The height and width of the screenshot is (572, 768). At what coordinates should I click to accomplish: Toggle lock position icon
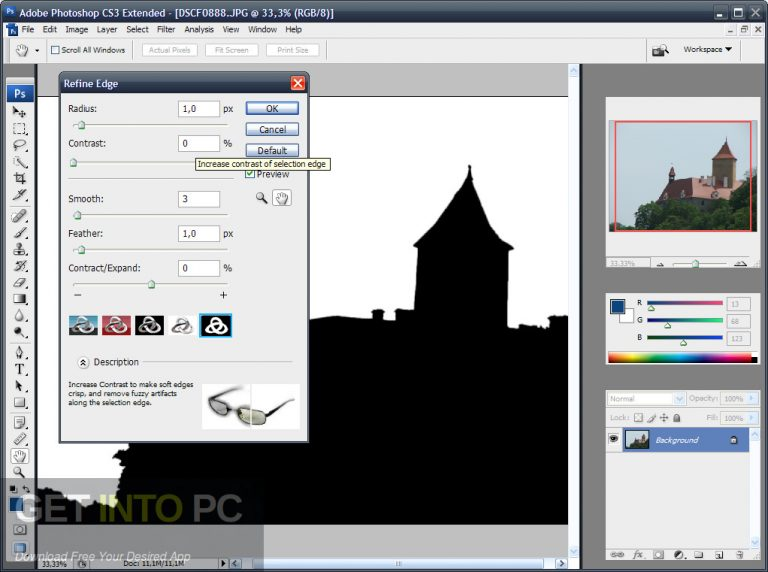click(664, 418)
